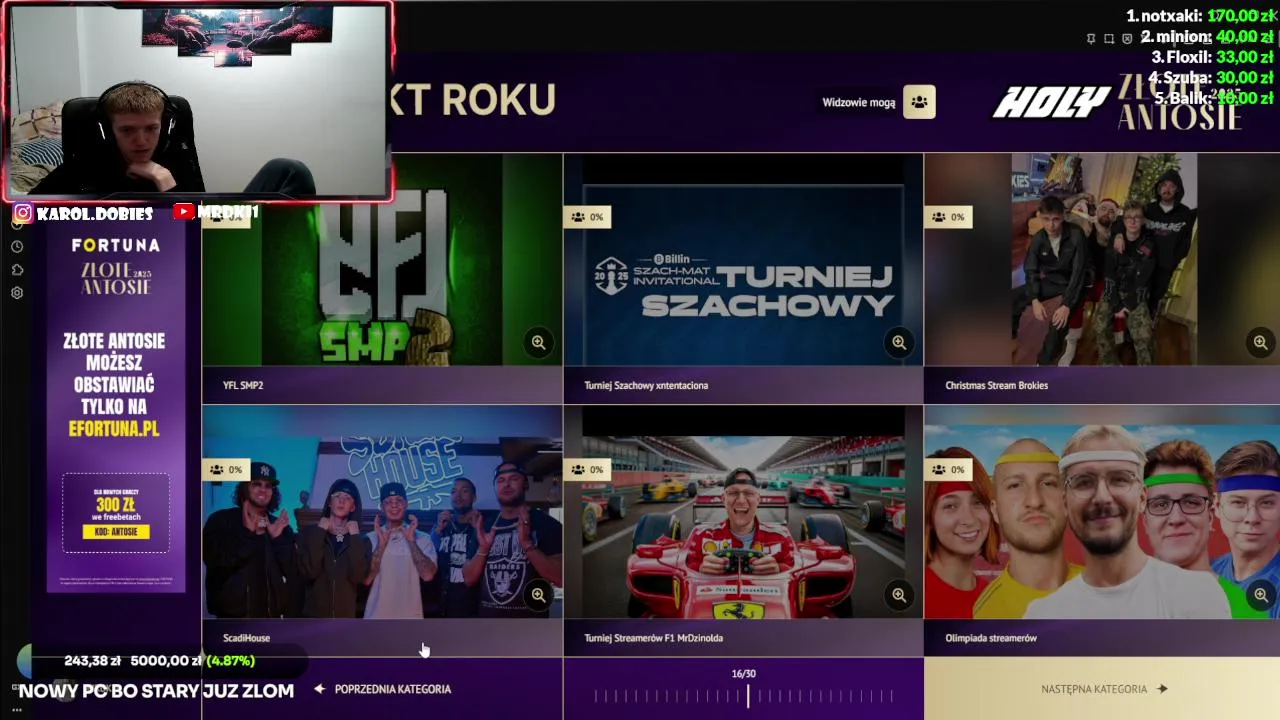This screenshot has width=1280, height=720.
Task: Zoom the Olimpiada streamerów image
Action: (1260, 595)
